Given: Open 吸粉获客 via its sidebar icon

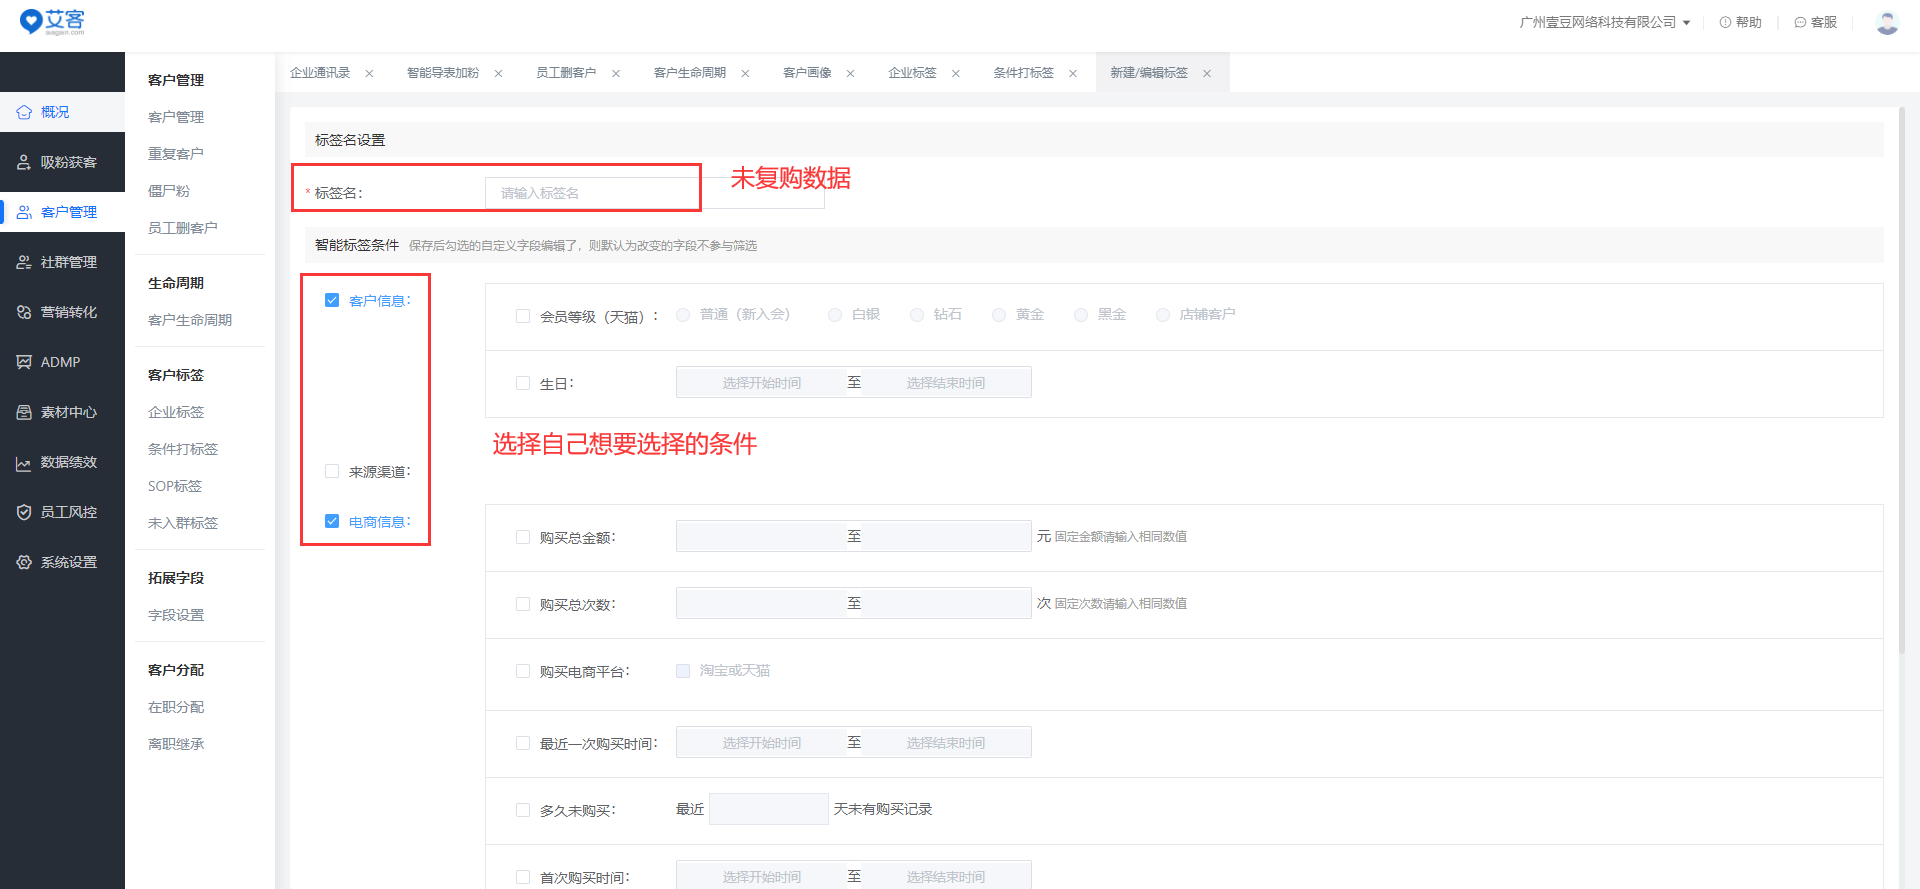Looking at the screenshot, I should [x=24, y=162].
